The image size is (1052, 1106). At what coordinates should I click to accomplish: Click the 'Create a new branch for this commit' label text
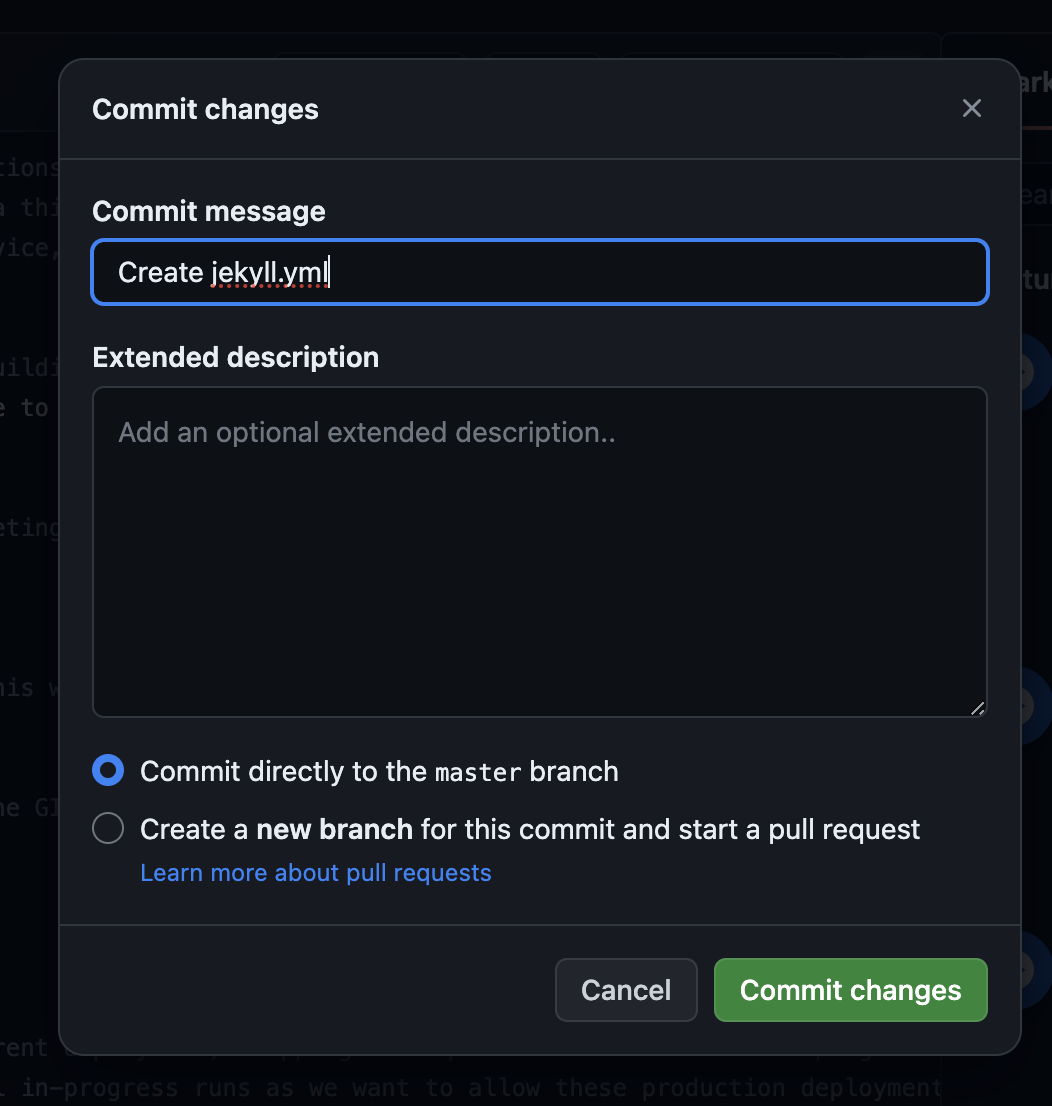point(530,829)
